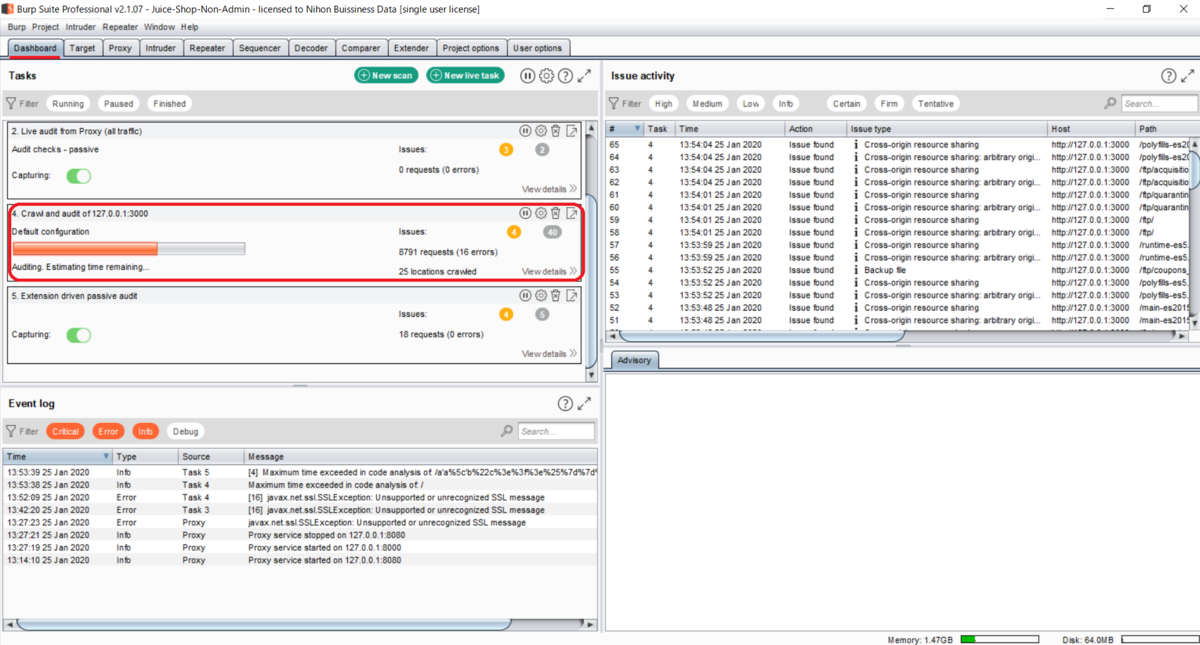Focus the Event log search field
The width and height of the screenshot is (1200, 645).
click(556, 431)
